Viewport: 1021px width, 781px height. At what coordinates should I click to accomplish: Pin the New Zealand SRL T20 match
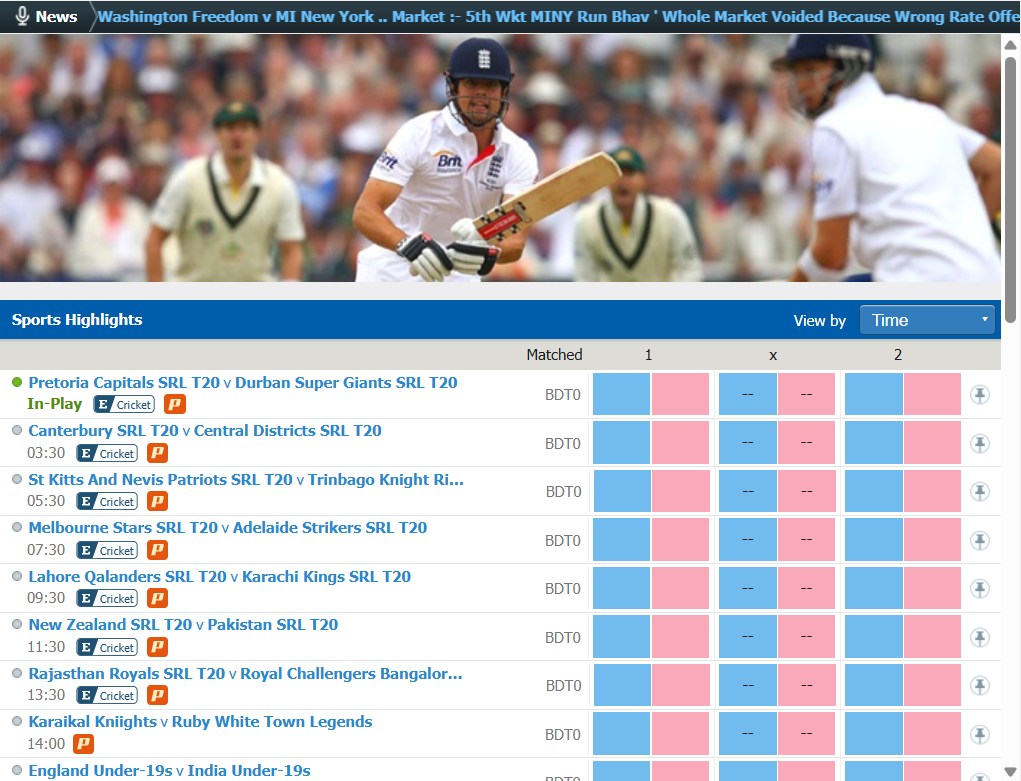(980, 638)
